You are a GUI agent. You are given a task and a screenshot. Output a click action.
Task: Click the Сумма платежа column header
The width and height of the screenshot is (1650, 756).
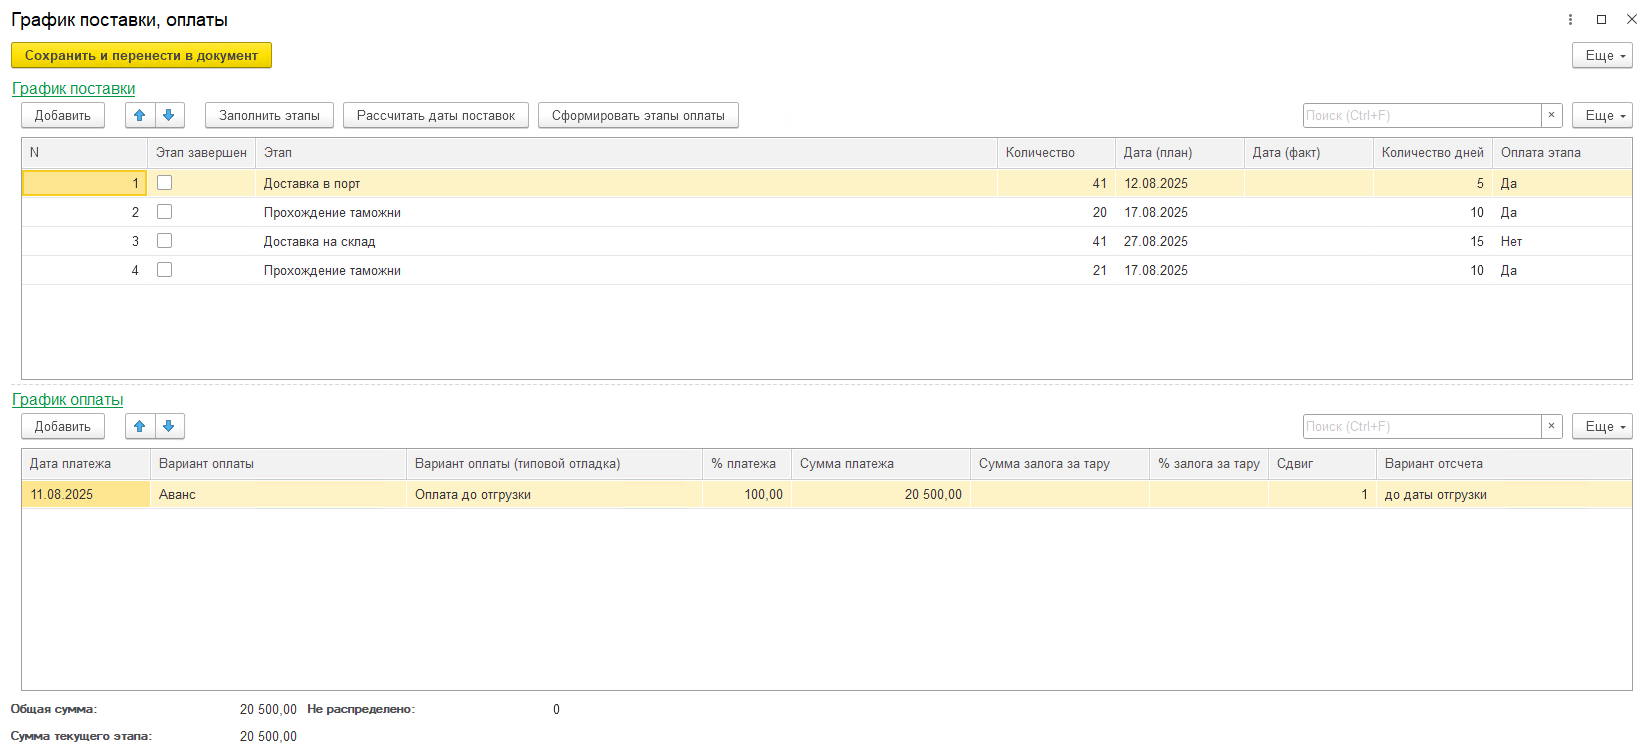(x=846, y=464)
